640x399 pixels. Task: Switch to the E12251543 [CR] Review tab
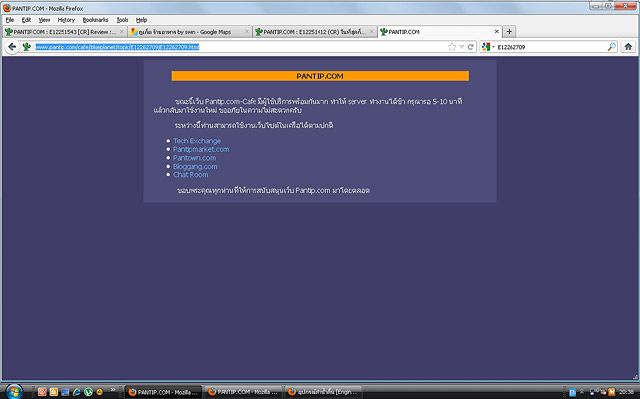[x=64, y=31]
